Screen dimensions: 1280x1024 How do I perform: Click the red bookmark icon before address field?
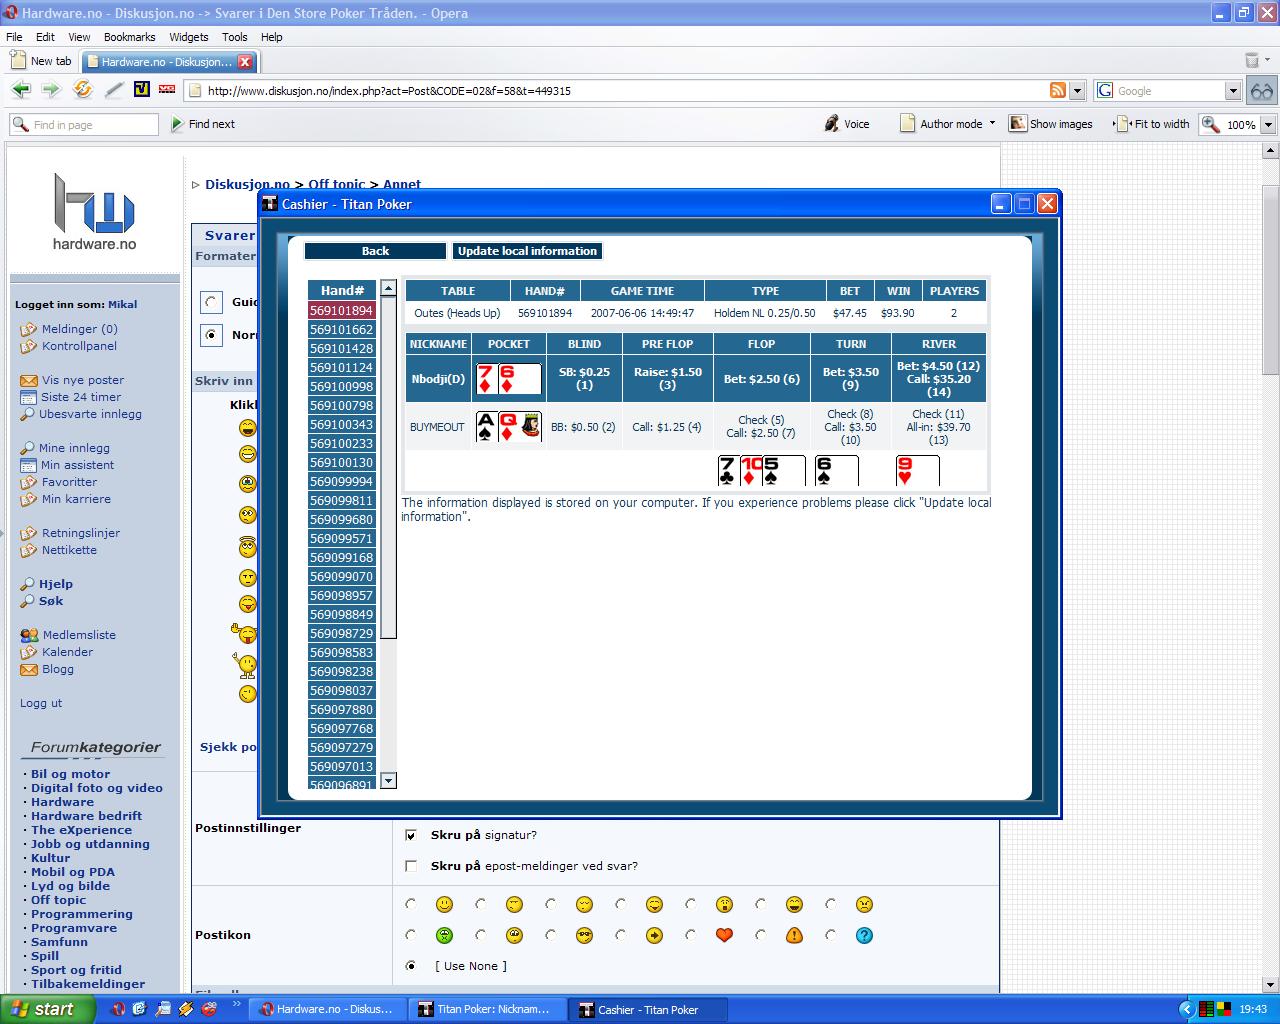[x=167, y=90]
